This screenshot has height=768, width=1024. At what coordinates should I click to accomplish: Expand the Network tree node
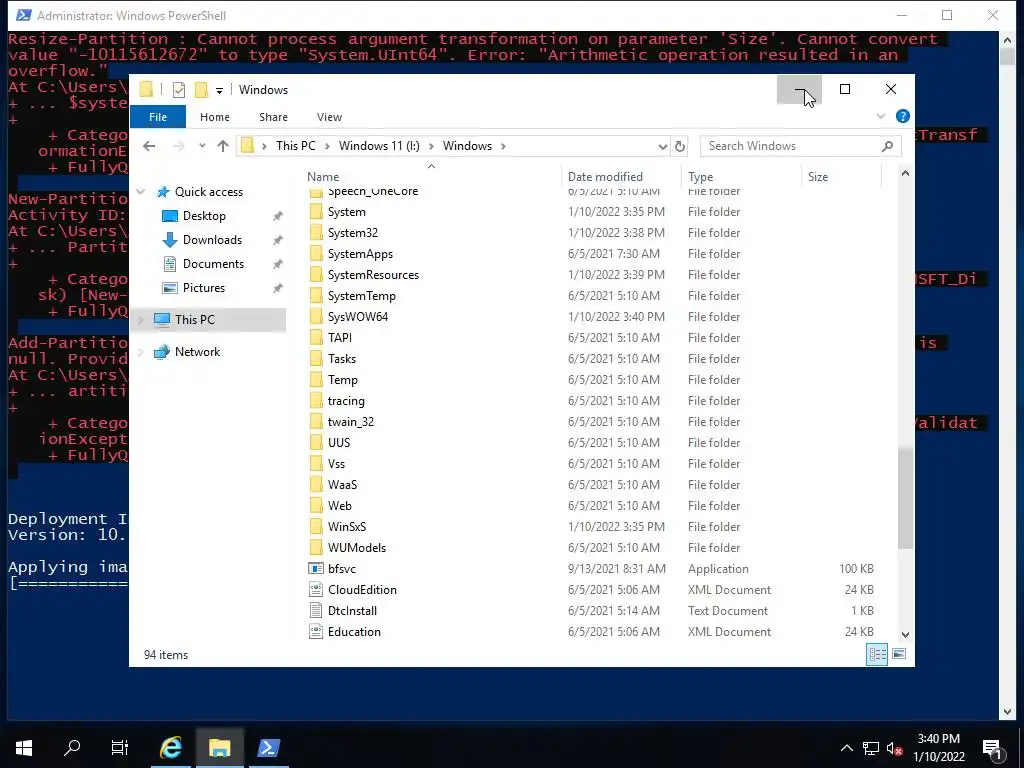(x=141, y=352)
